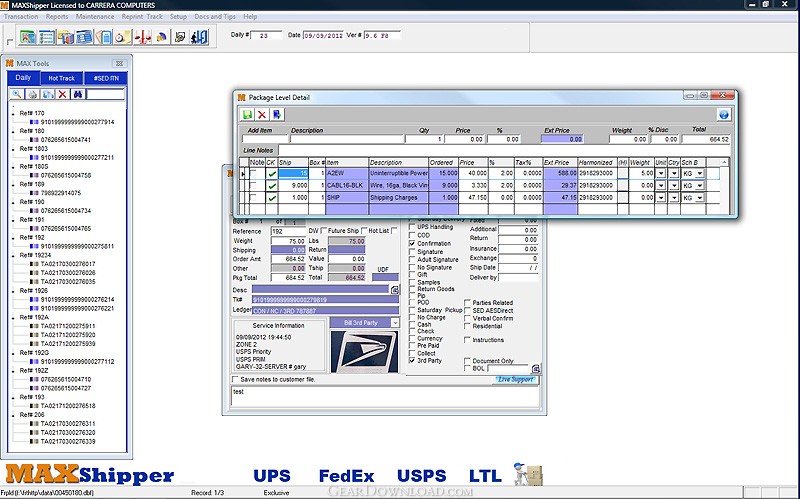Open Unit dropdown in the A2EW row
This screenshot has width=800, height=499.
point(661,173)
